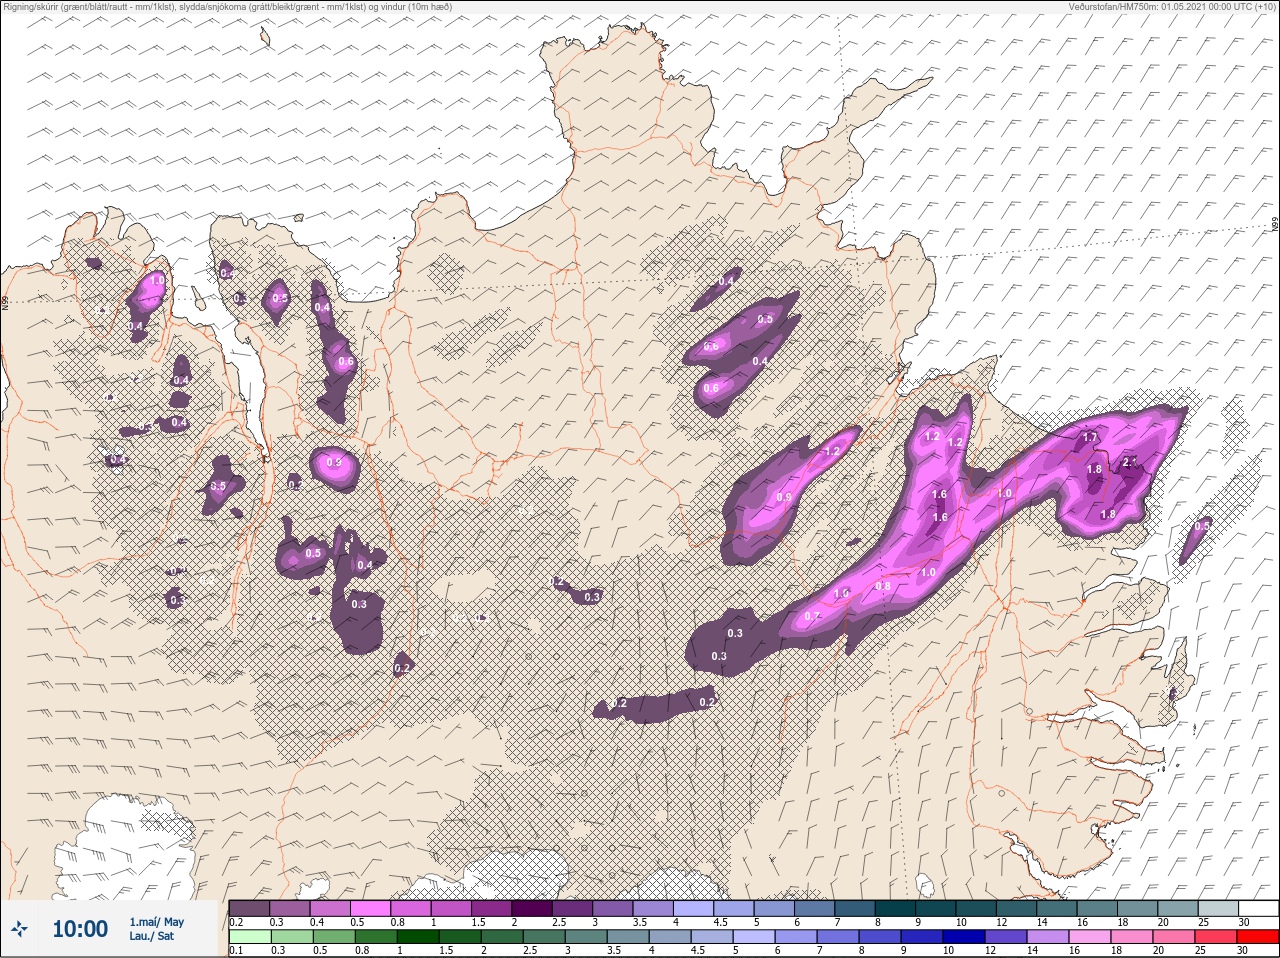This screenshot has width=1280, height=958.
Task: Pick lower legend swatch between 3 and 3.5
Action: [584, 937]
